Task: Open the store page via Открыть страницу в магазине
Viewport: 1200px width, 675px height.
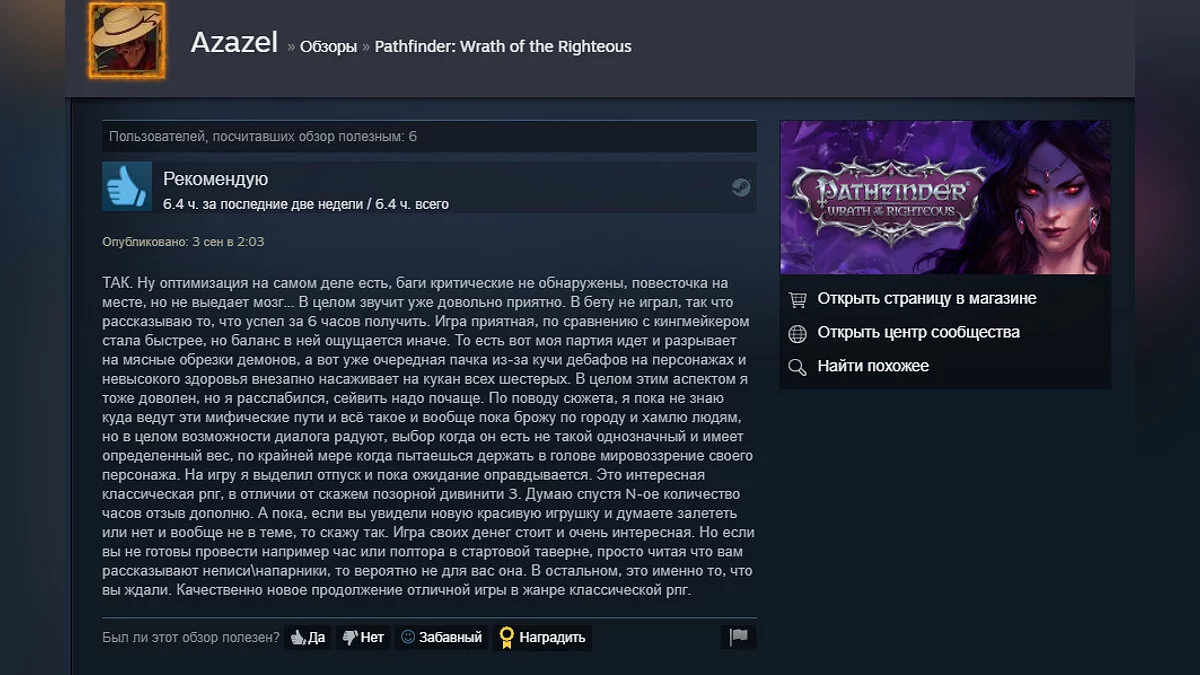Action: (x=926, y=298)
